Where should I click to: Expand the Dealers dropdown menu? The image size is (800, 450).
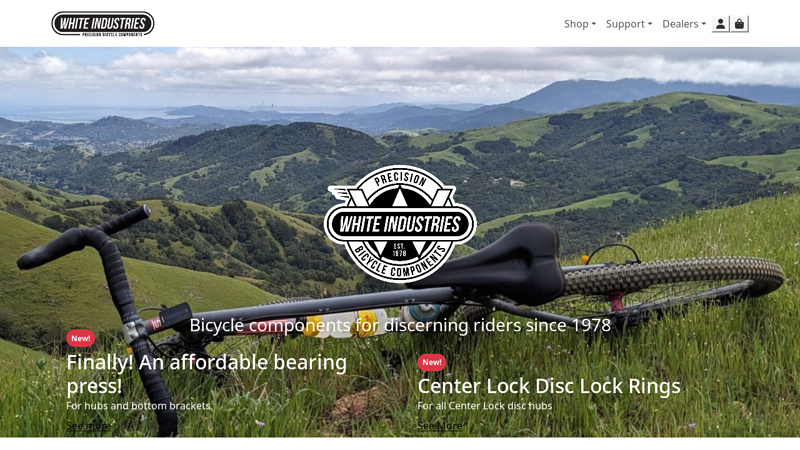(684, 24)
